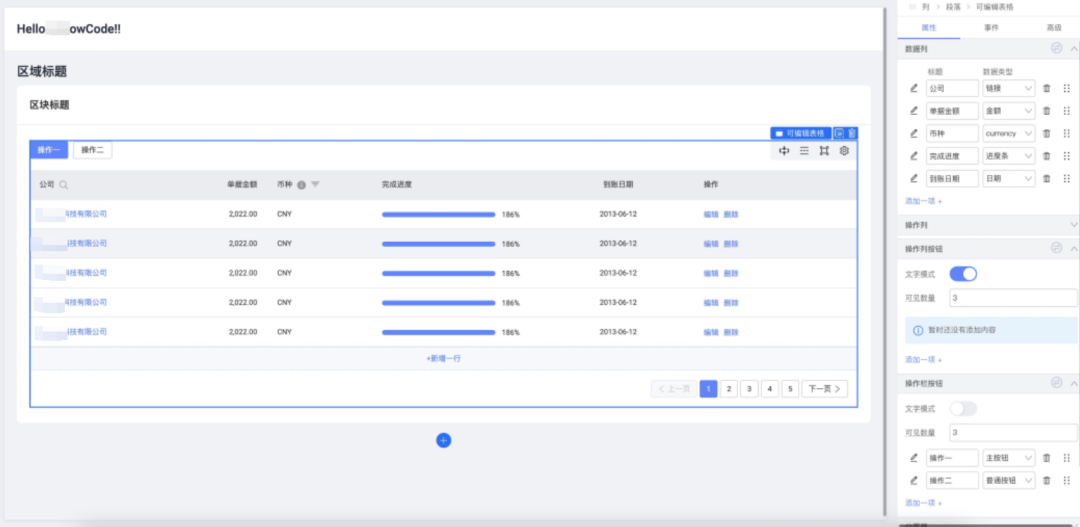Click the fullscreen frame icon in table toolbar
The image size is (1080, 527).
824,151
